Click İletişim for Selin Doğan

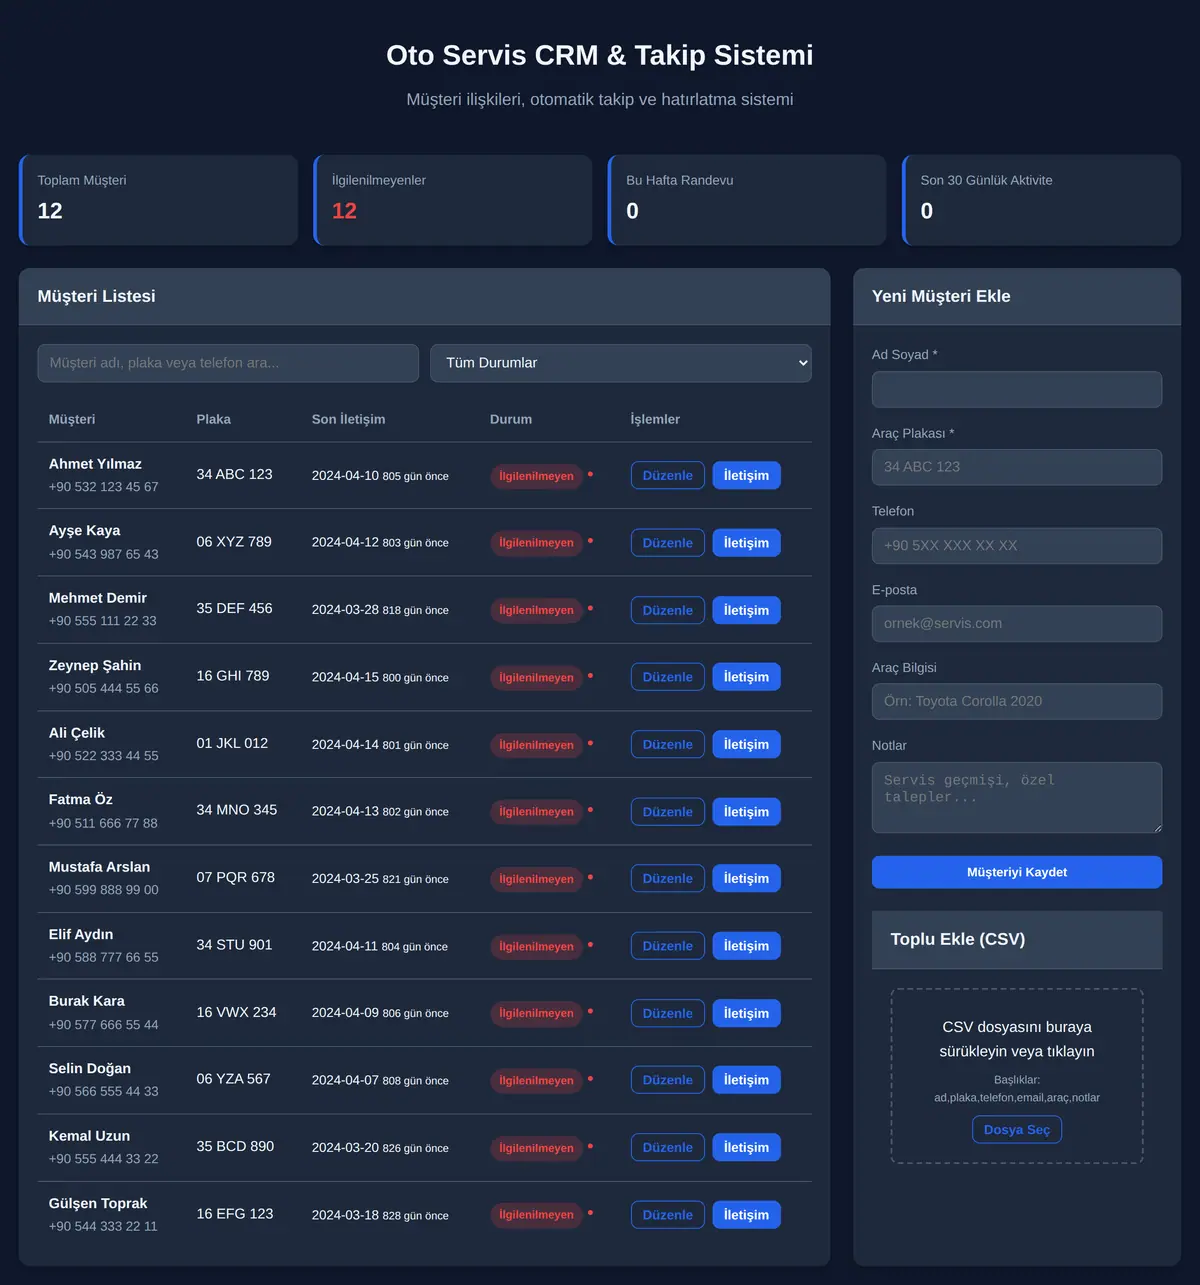coord(746,1080)
